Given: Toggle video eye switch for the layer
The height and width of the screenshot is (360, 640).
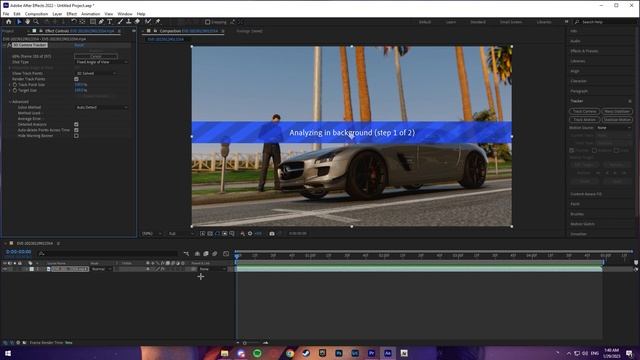Looking at the screenshot, I should point(4,269).
